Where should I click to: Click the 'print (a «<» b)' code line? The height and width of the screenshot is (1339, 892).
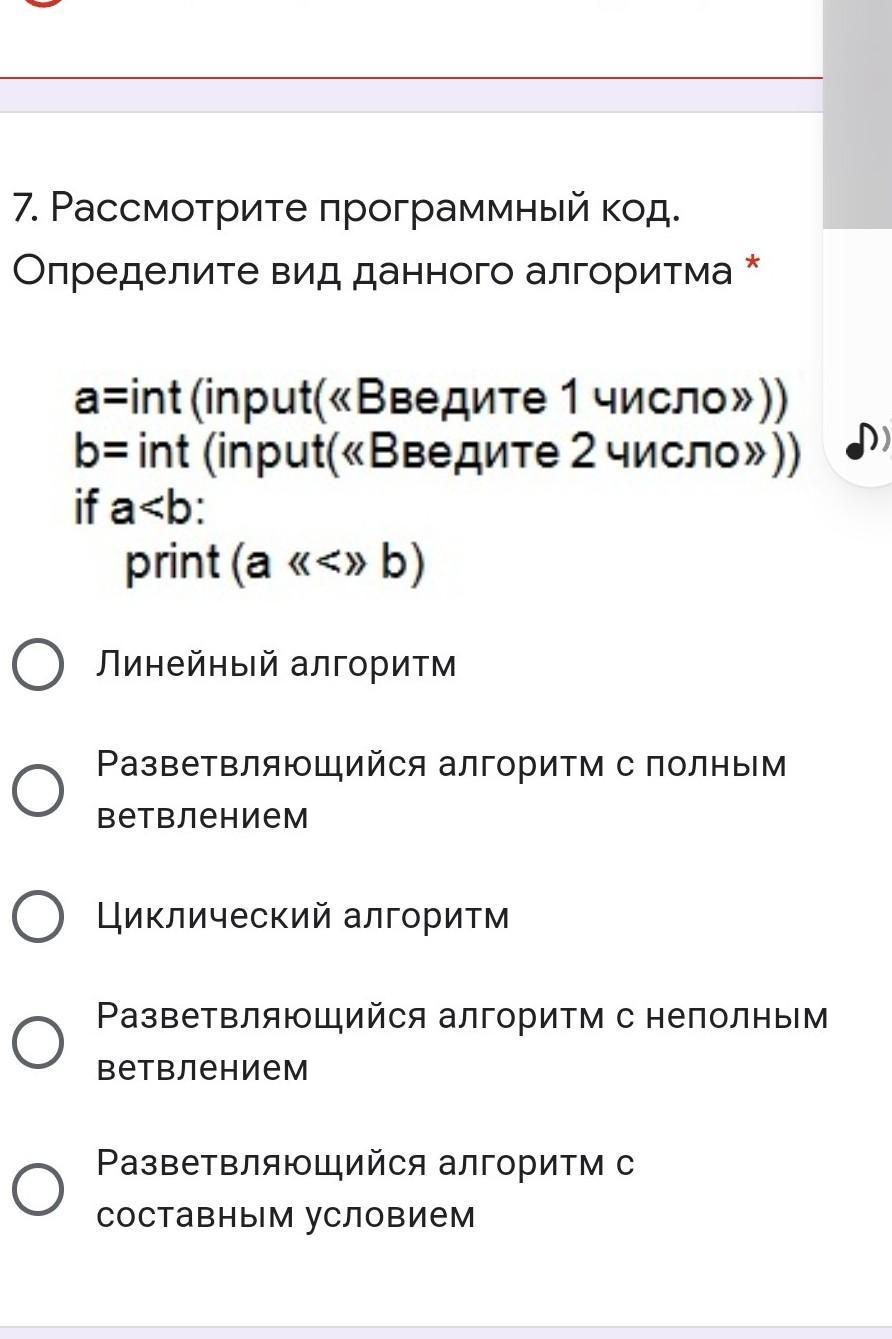coord(274,565)
